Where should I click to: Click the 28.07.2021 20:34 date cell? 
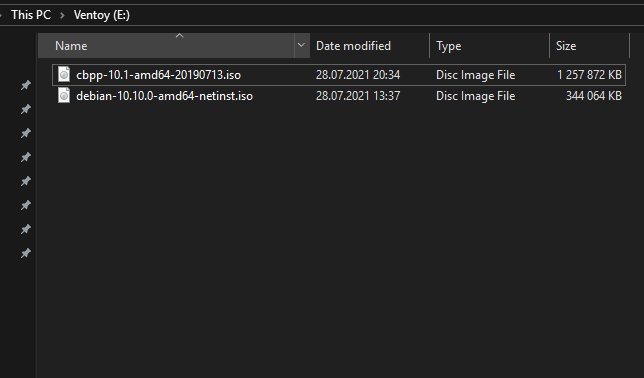(358, 75)
